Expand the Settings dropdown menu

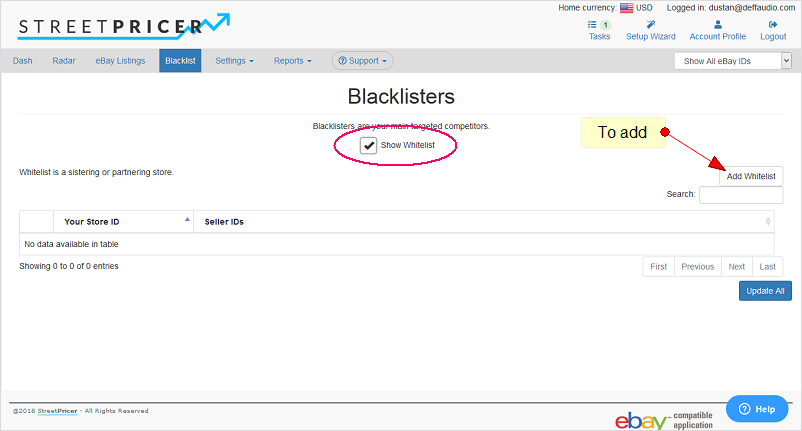click(234, 61)
